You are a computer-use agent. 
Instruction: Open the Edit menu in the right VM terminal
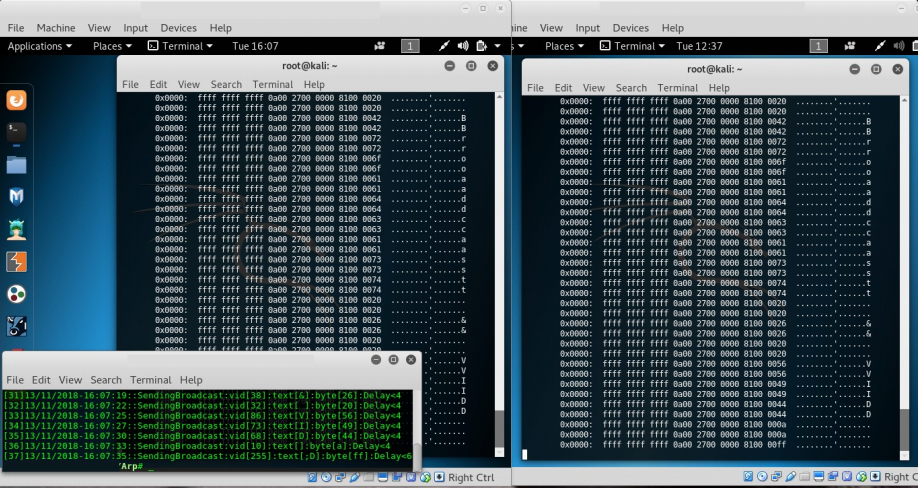(564, 88)
